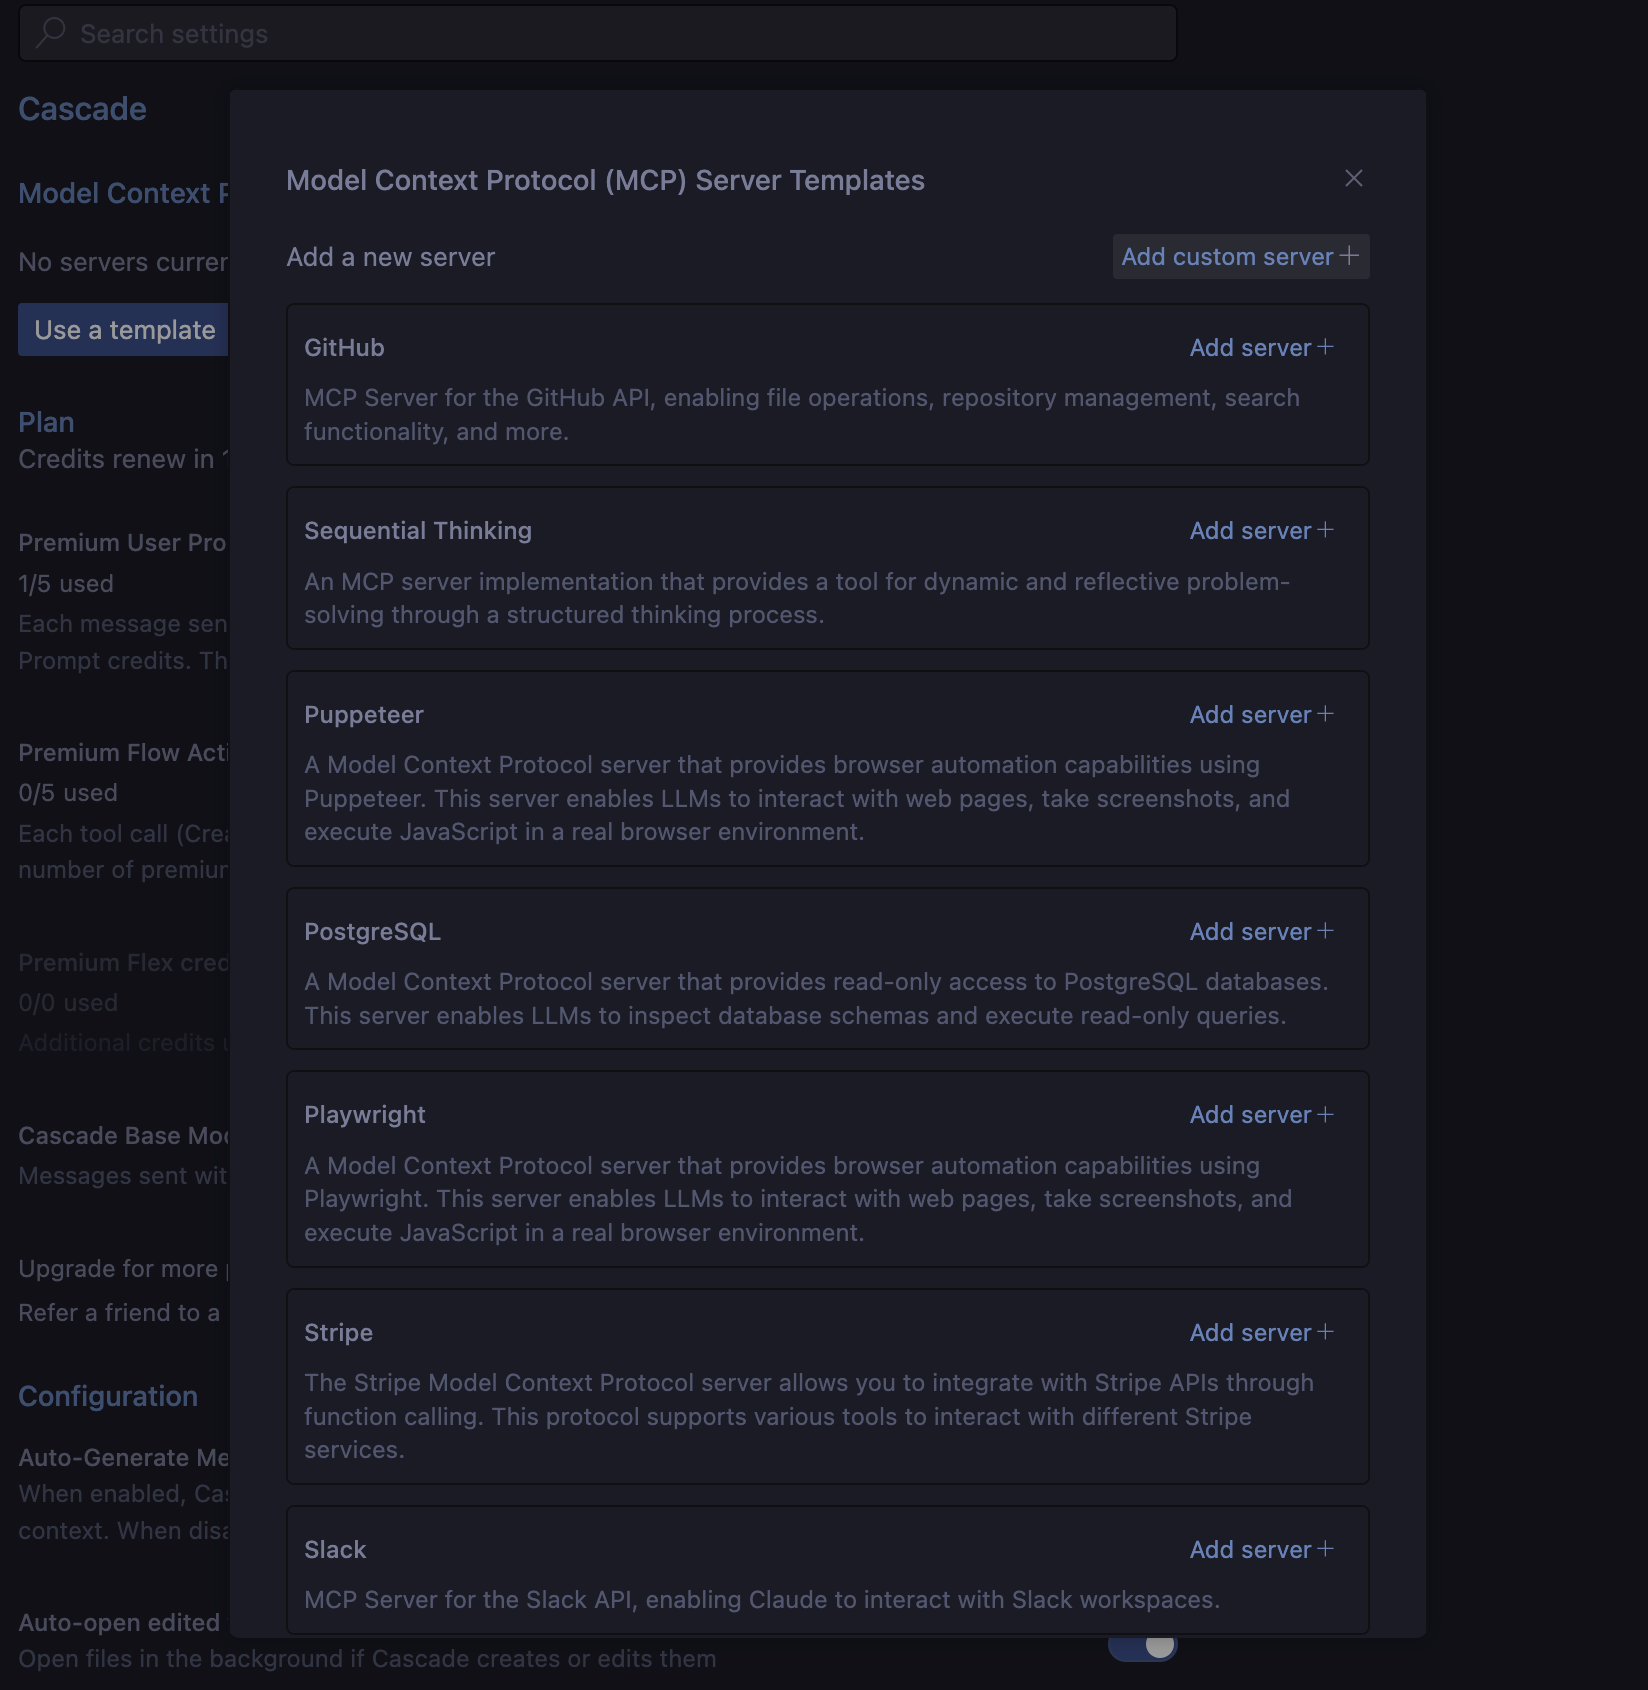Click the Cascade section heading
Viewport: 1648px width, 1690px height.
[x=82, y=109]
